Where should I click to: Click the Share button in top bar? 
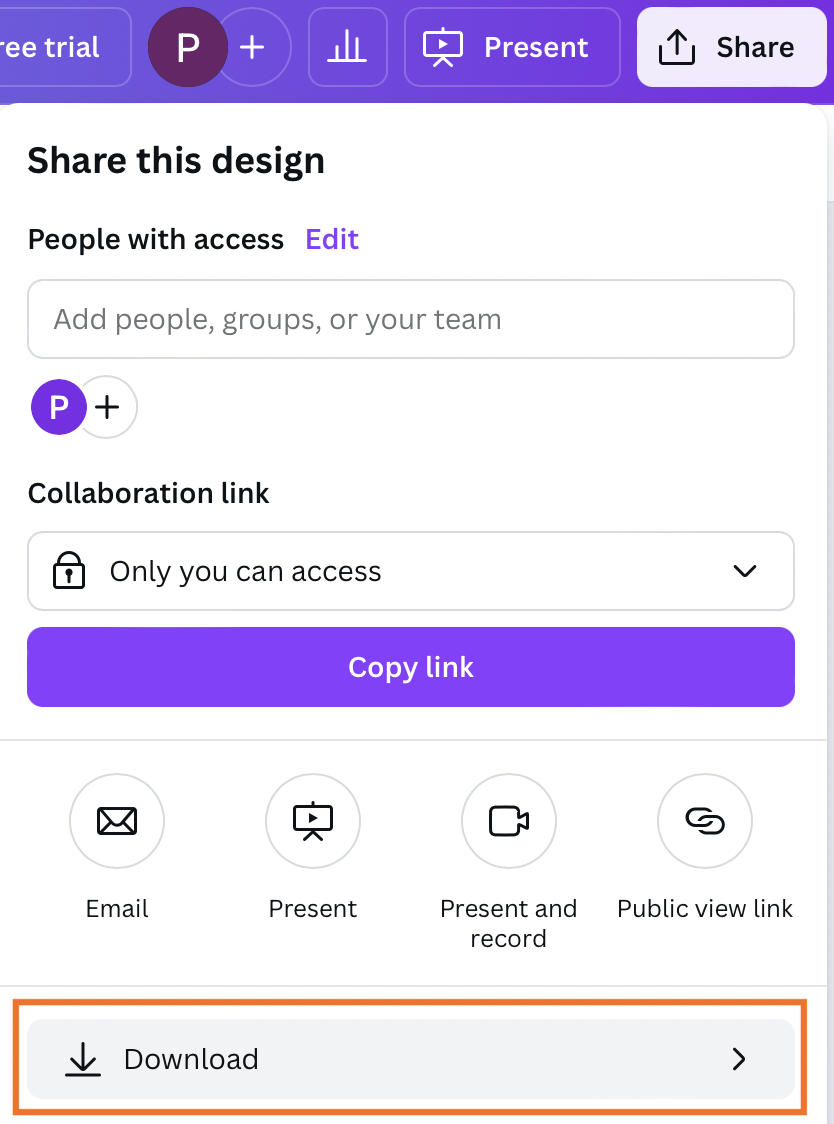731,47
